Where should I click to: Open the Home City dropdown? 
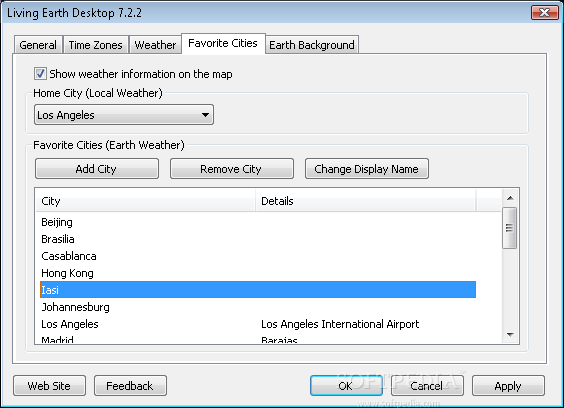124,115
